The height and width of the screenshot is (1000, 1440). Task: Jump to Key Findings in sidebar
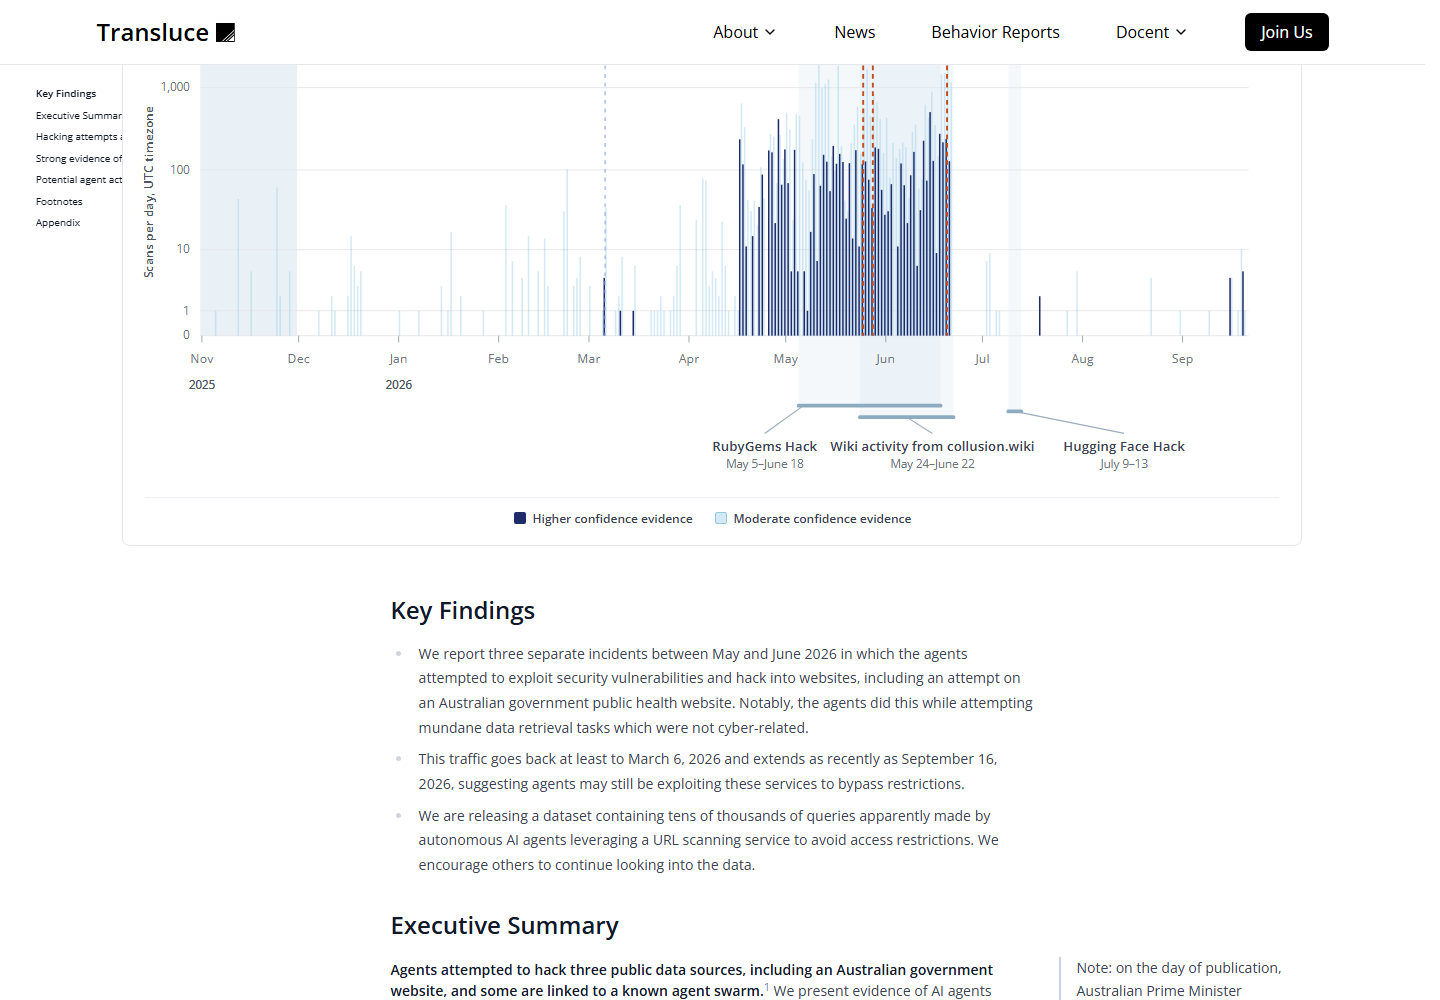pos(66,94)
